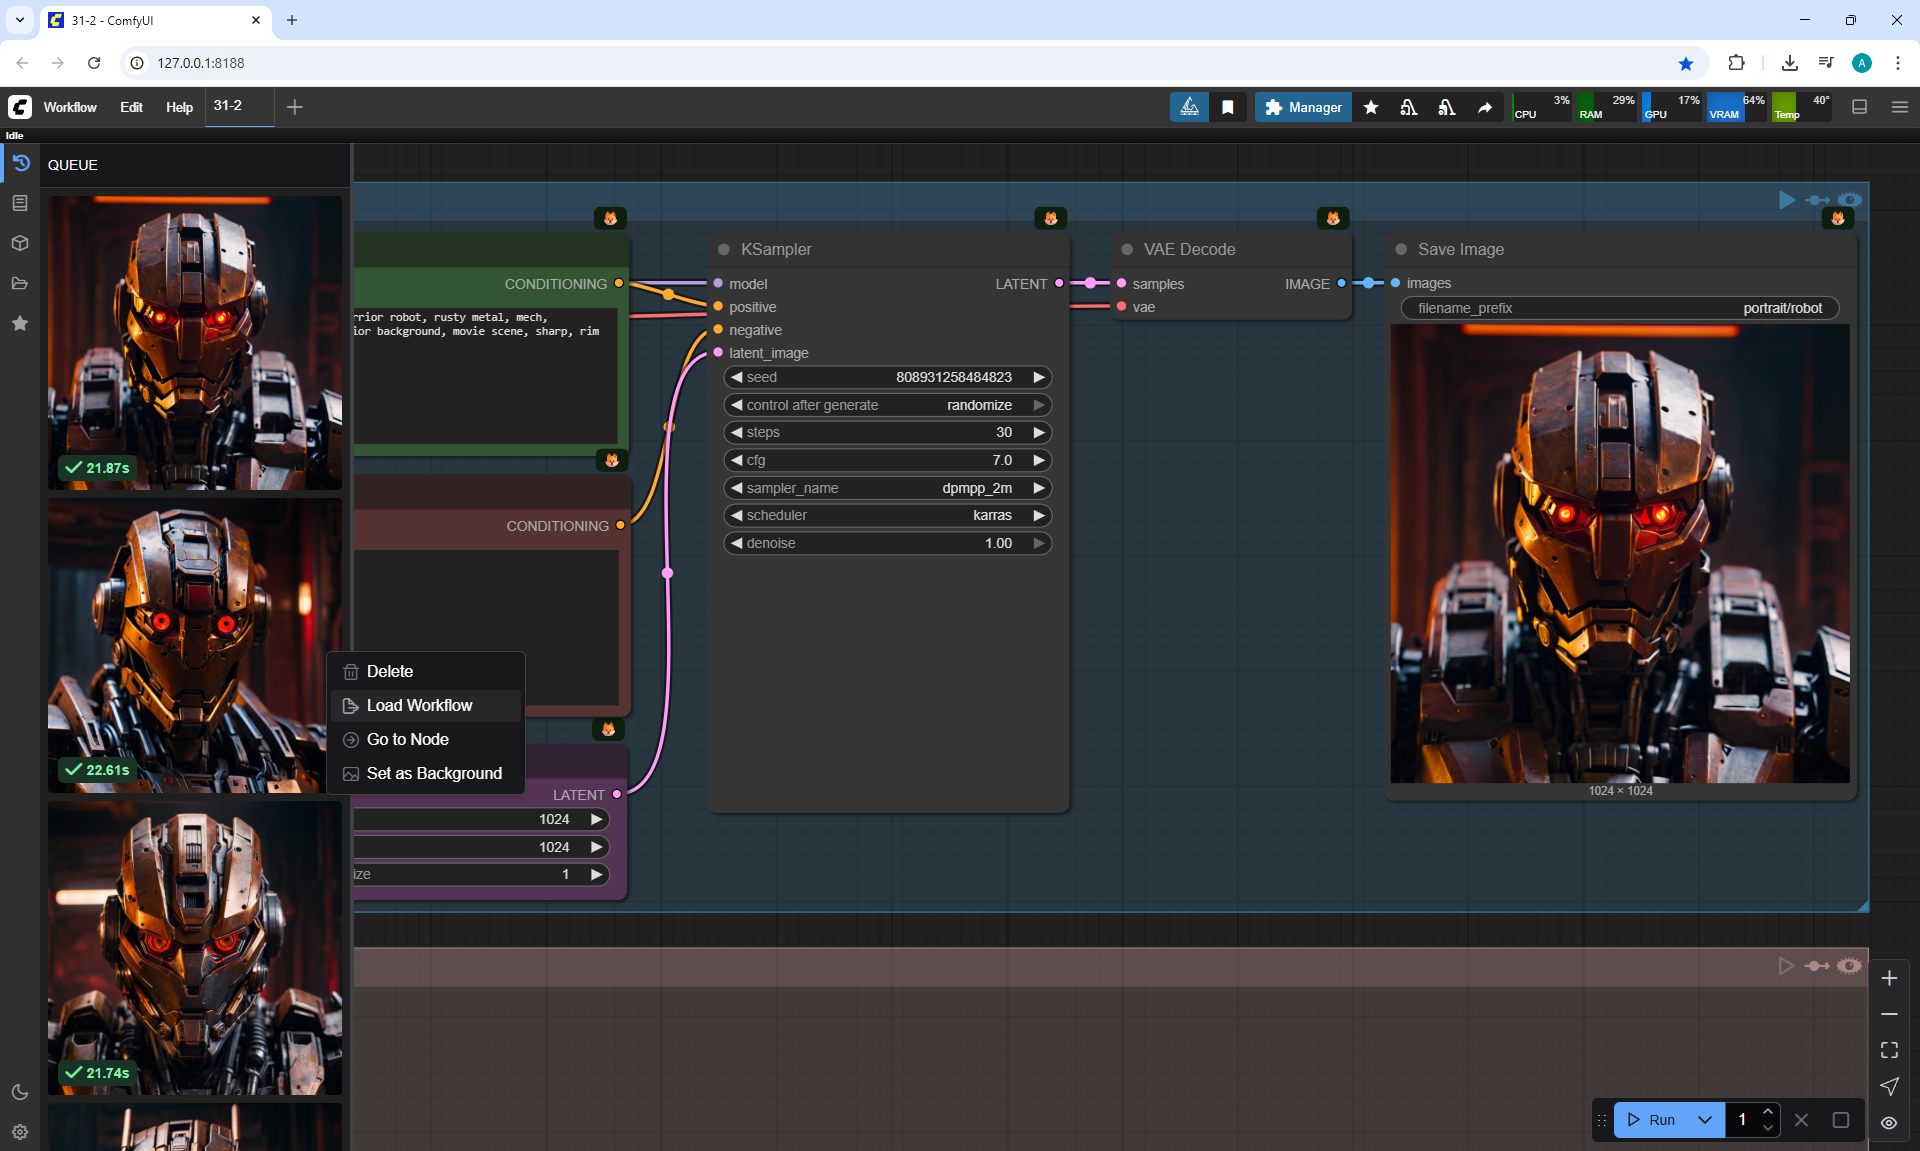Screen dimensions: 1920x1151
Task: Open the Model Library cube icon
Action: pyautogui.click(x=20, y=243)
